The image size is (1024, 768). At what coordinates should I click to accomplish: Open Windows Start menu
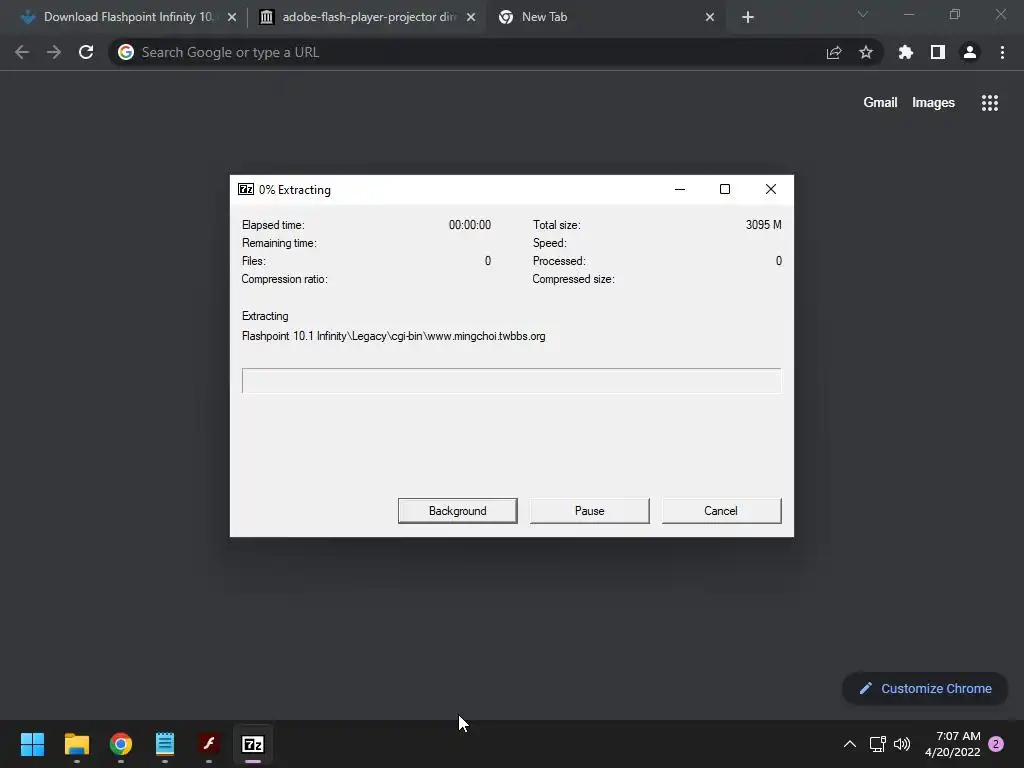point(33,744)
